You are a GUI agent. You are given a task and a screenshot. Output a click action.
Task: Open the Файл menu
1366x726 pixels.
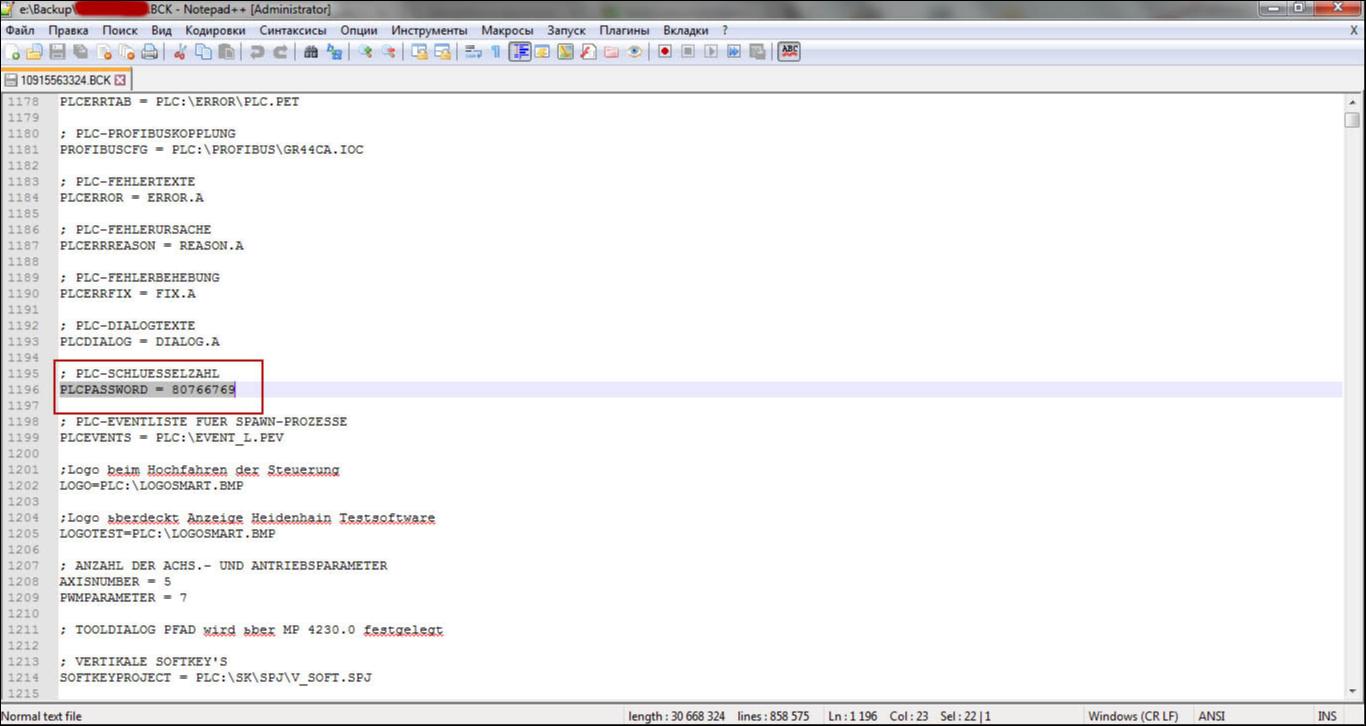click(x=20, y=30)
